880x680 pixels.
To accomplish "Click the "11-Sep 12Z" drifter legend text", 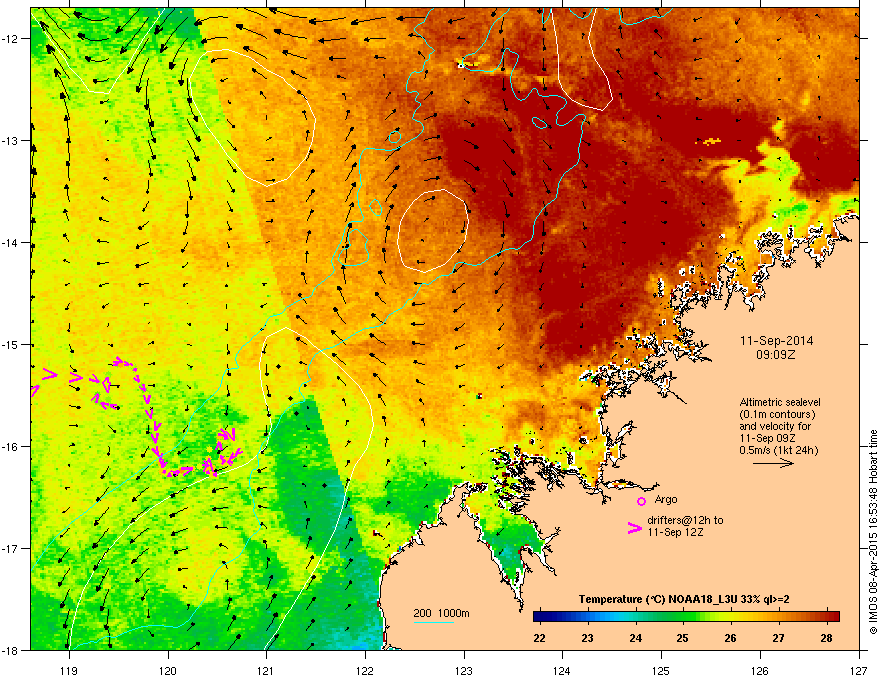I will (675, 532).
